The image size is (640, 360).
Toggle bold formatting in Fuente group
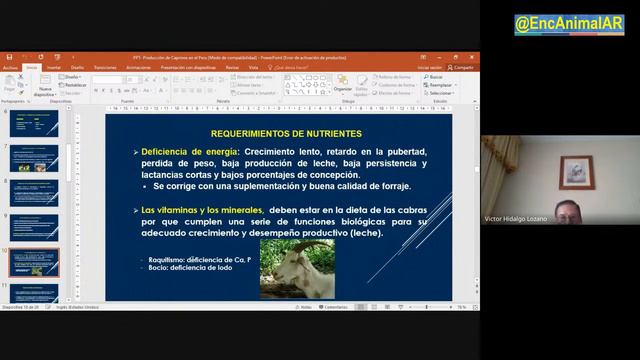click(96, 91)
